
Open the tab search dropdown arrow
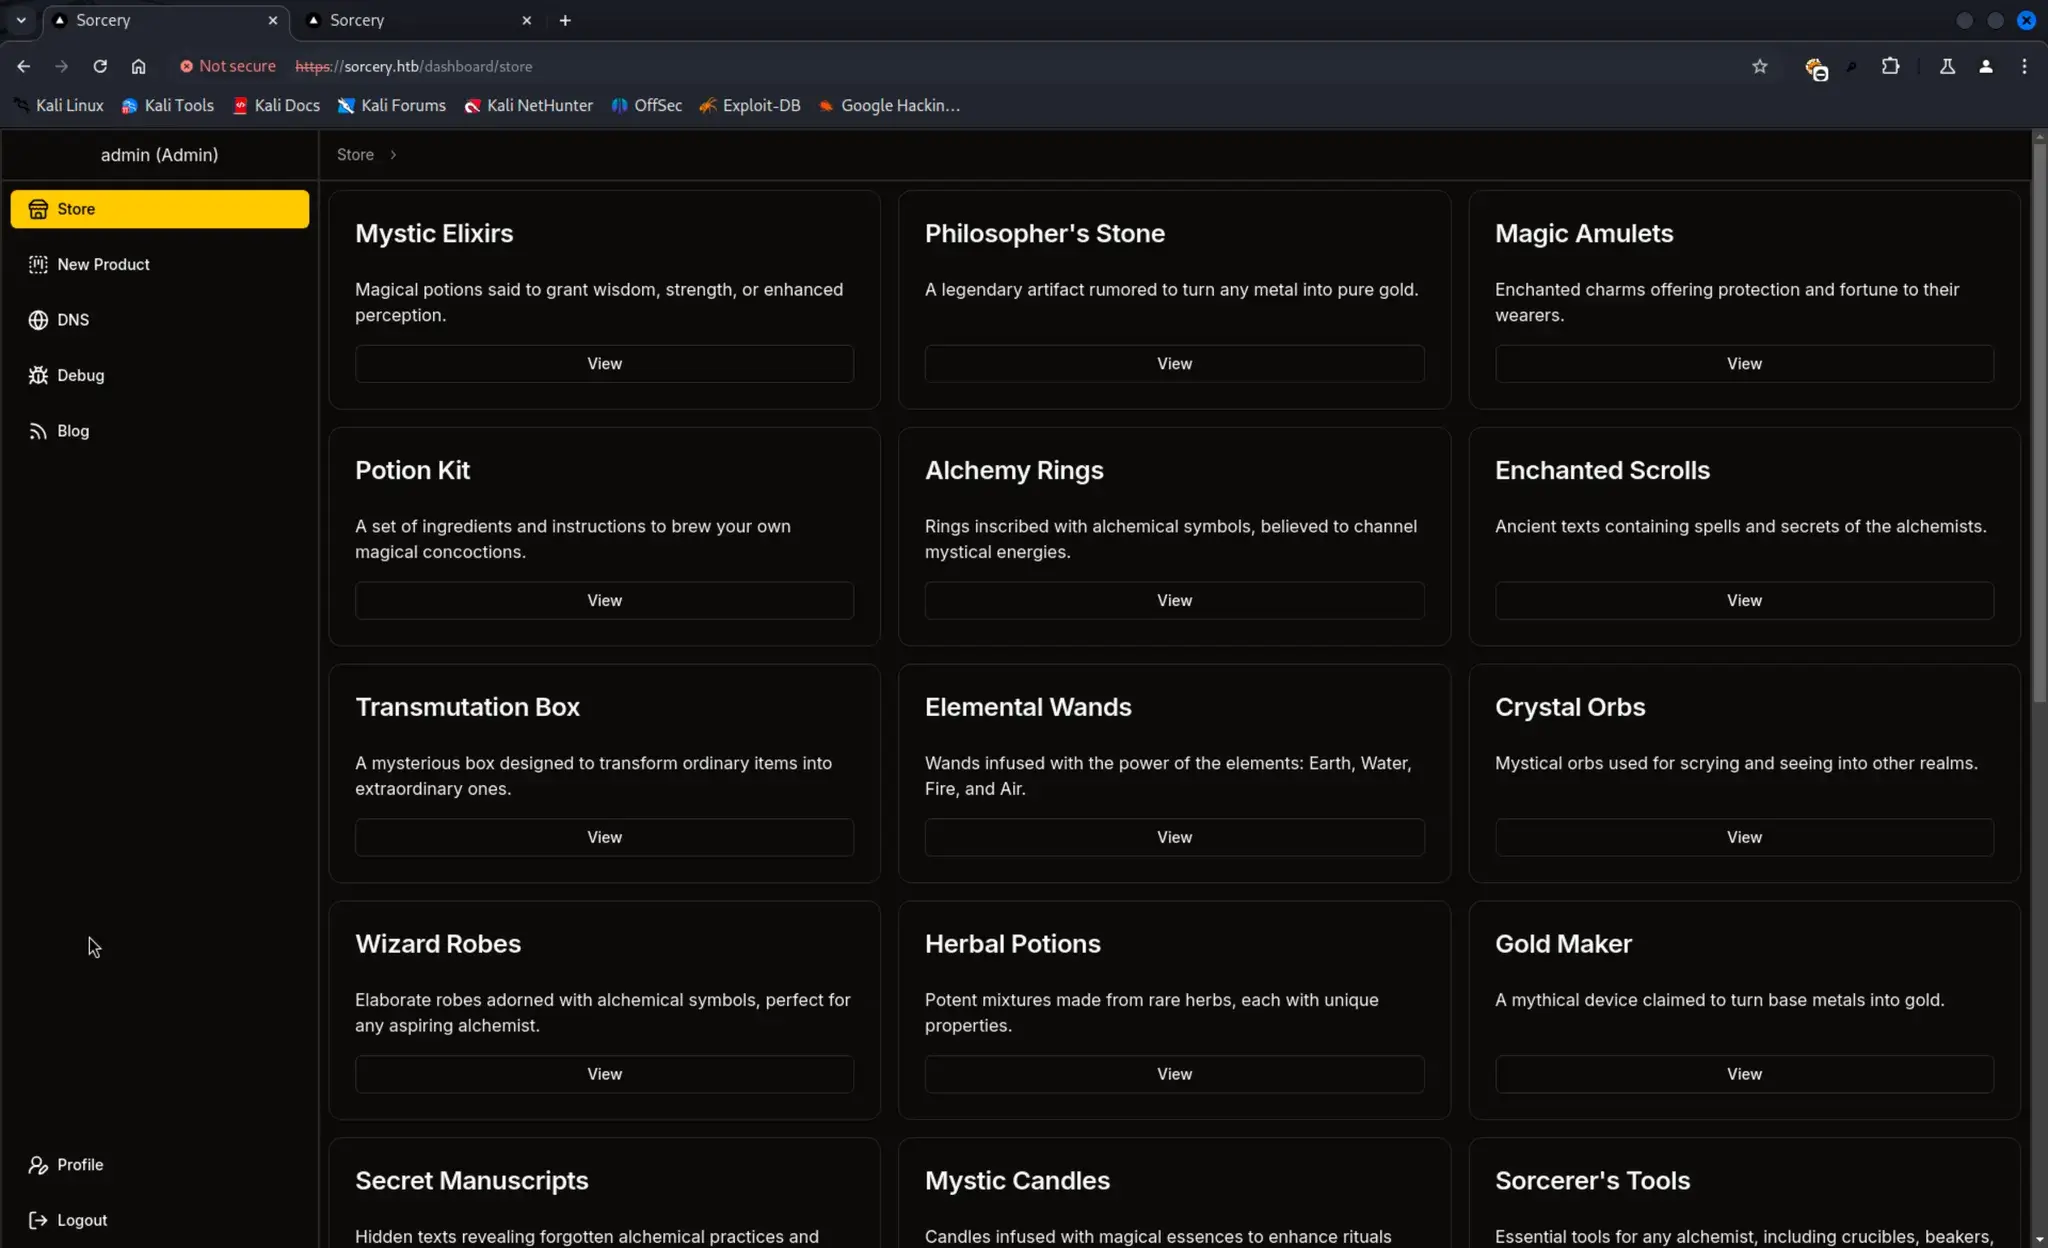(21, 20)
